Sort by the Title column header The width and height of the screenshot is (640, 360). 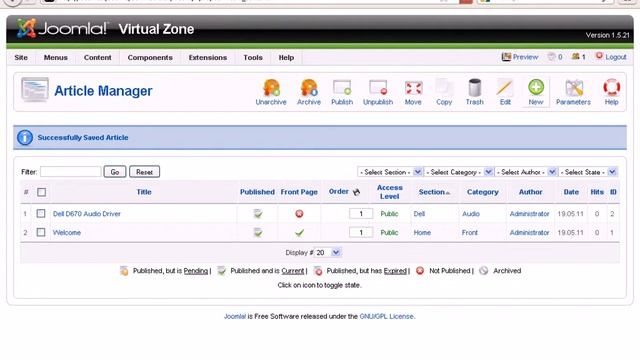pyautogui.click(x=144, y=192)
